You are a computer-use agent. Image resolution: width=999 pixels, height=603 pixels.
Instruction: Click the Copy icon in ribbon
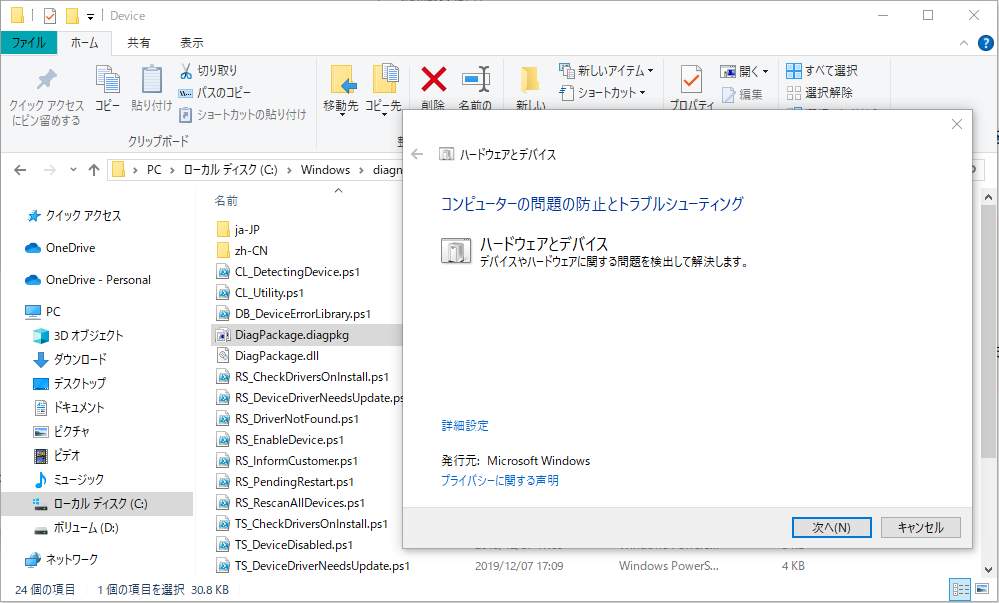click(x=107, y=80)
